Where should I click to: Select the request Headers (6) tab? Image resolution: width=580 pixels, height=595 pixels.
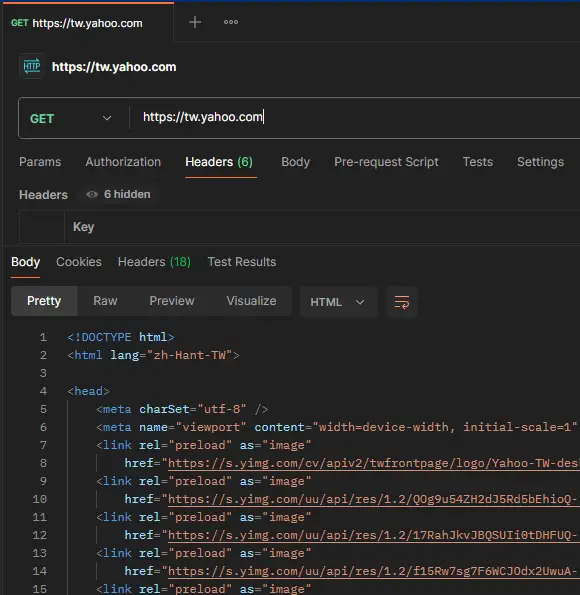(219, 162)
